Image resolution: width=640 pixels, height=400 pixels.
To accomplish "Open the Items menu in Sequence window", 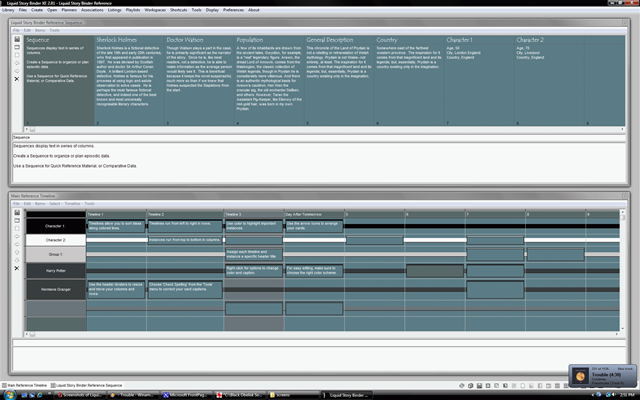I will point(40,30).
